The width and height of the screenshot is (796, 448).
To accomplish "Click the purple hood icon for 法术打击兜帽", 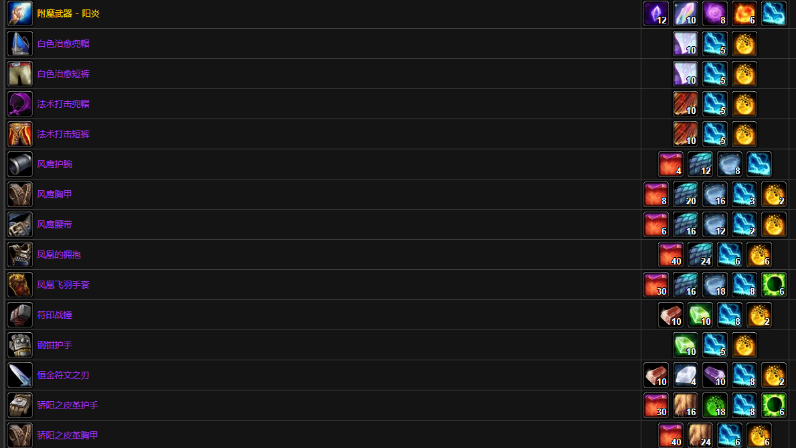I will pyautogui.click(x=20, y=104).
